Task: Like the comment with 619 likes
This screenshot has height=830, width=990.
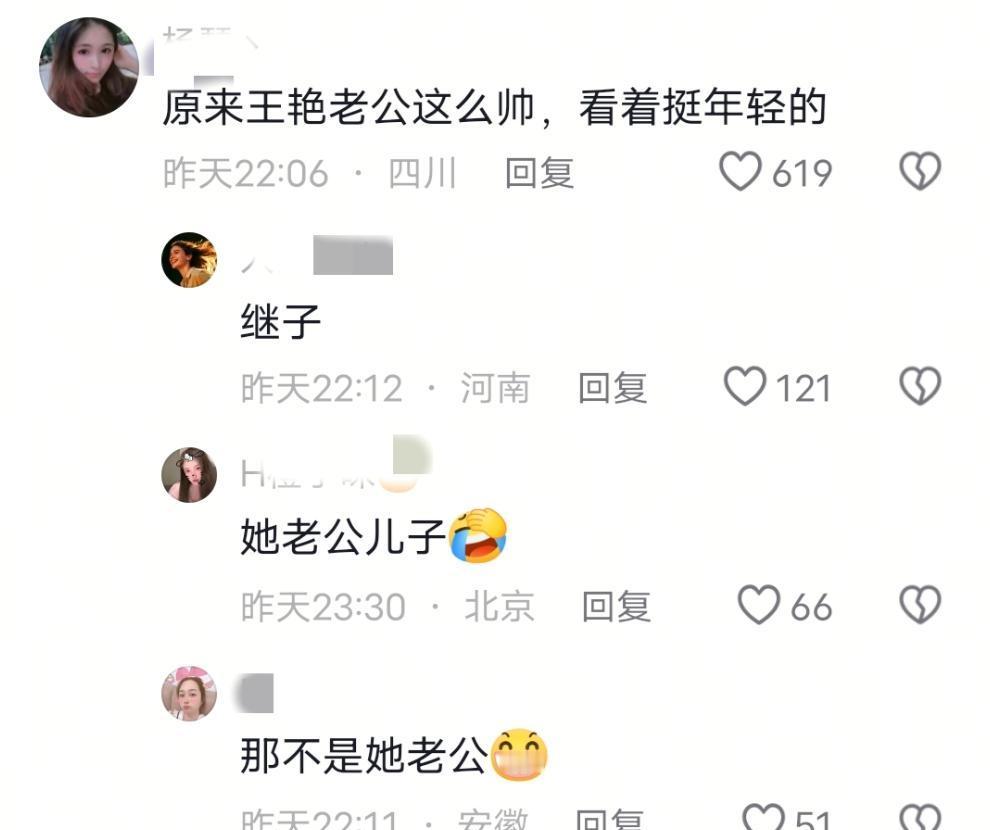Action: click(740, 171)
